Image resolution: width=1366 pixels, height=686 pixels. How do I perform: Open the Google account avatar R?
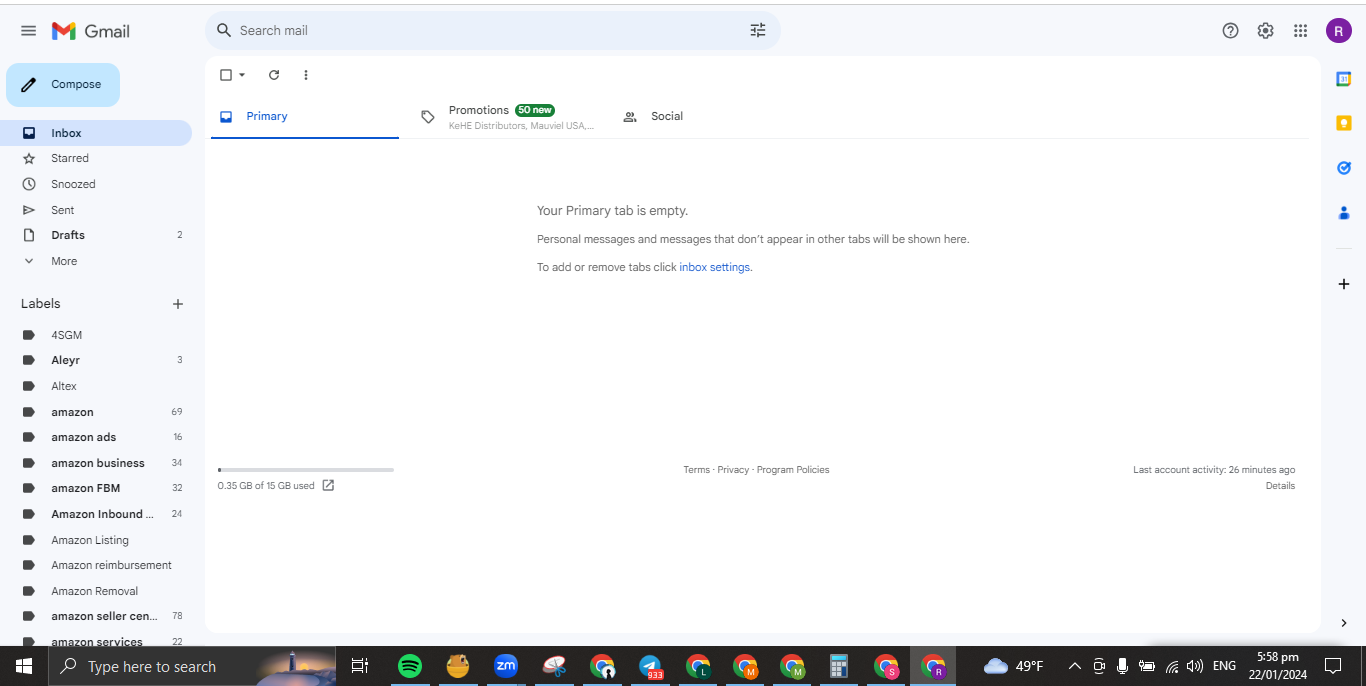pos(1339,31)
